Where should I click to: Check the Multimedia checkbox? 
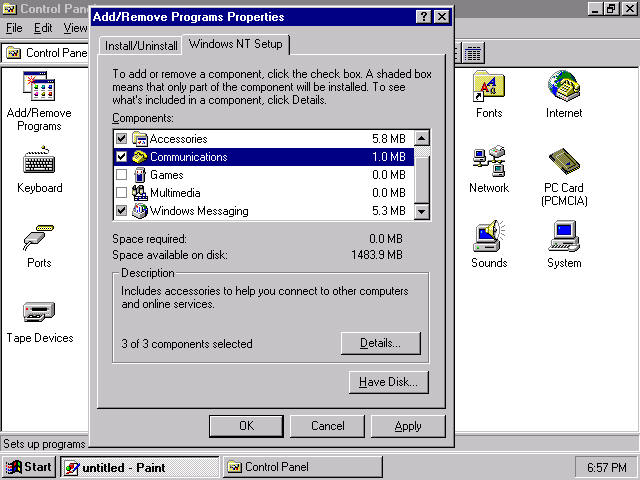(121, 193)
